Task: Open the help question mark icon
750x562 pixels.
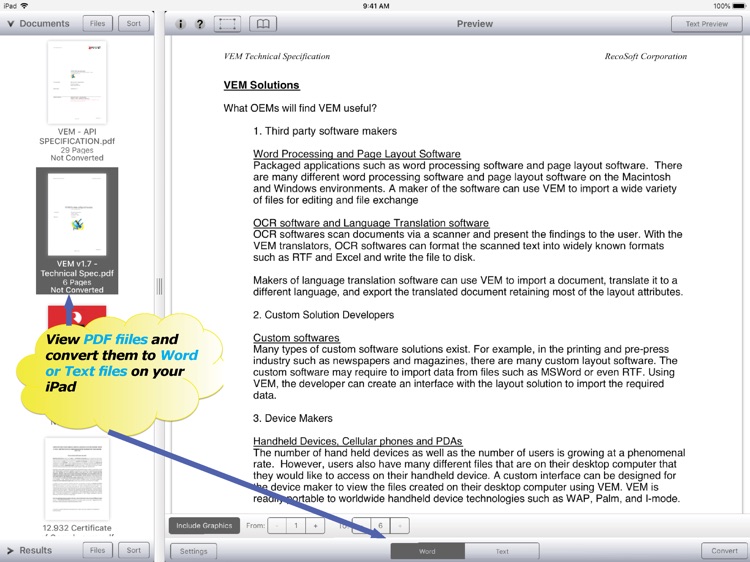Action: point(200,24)
